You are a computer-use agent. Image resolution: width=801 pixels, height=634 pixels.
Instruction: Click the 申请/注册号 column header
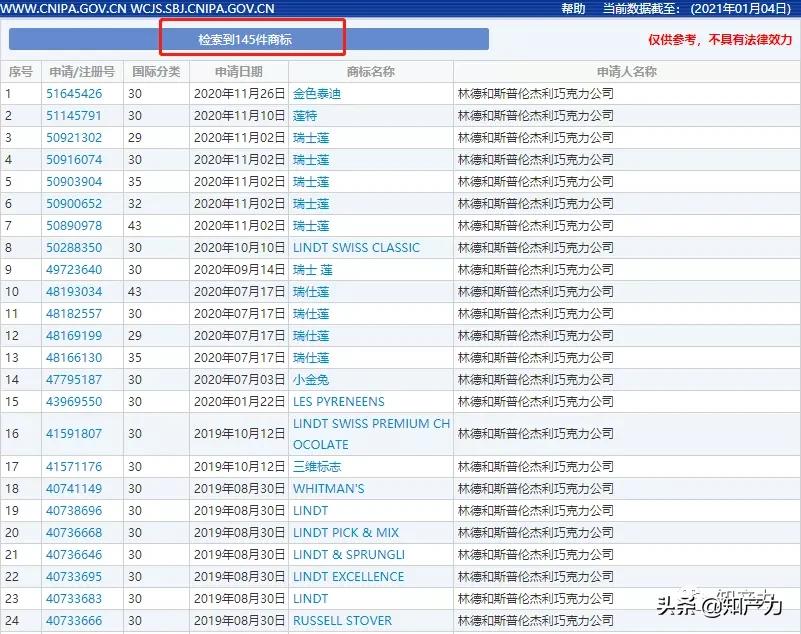click(x=82, y=72)
